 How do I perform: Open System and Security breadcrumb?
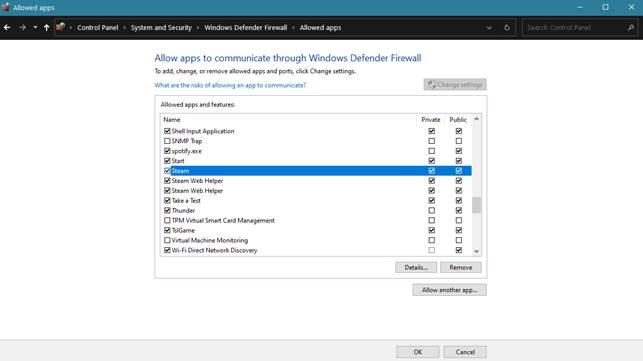tap(161, 27)
